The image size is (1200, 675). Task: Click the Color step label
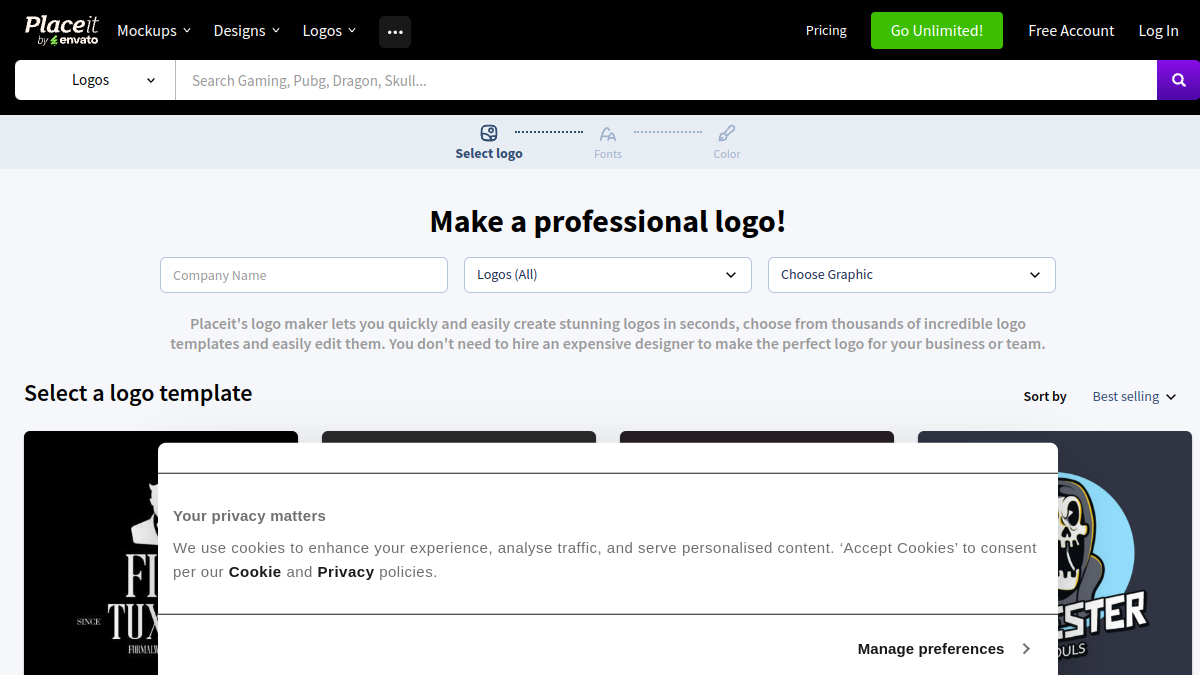[727, 154]
